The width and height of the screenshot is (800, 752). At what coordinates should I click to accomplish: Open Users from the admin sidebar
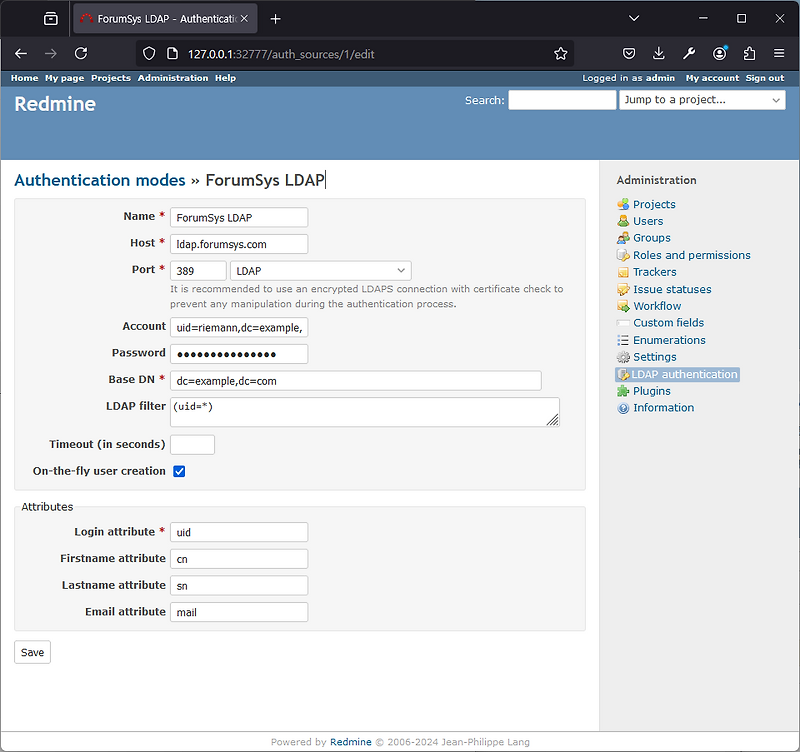622,221
